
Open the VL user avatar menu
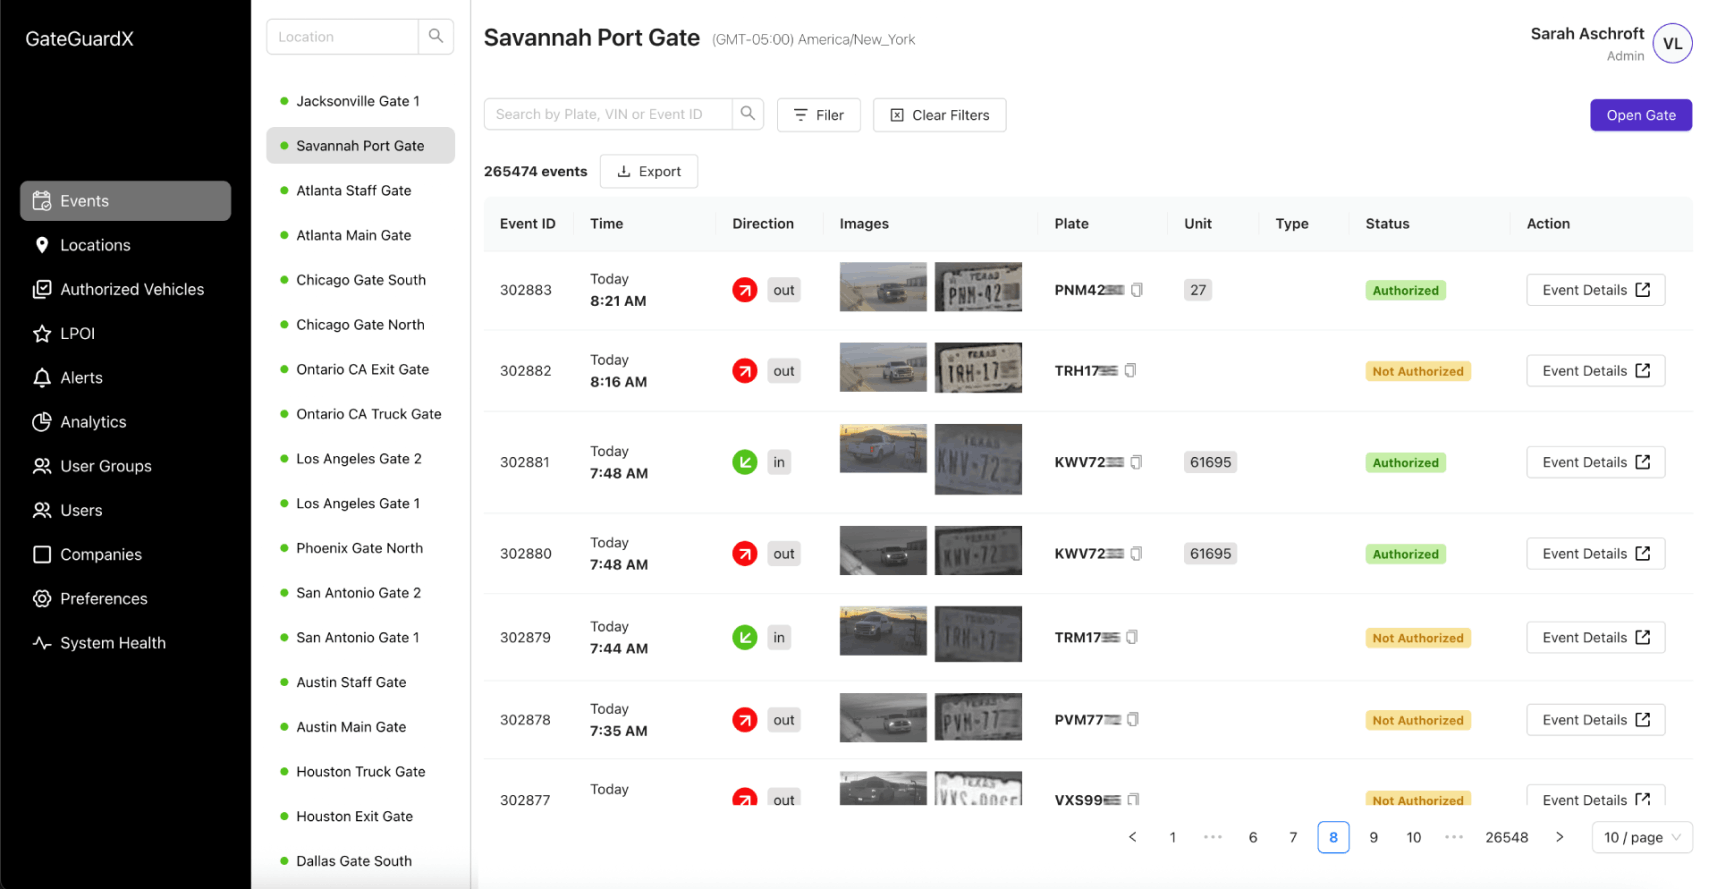click(1672, 43)
